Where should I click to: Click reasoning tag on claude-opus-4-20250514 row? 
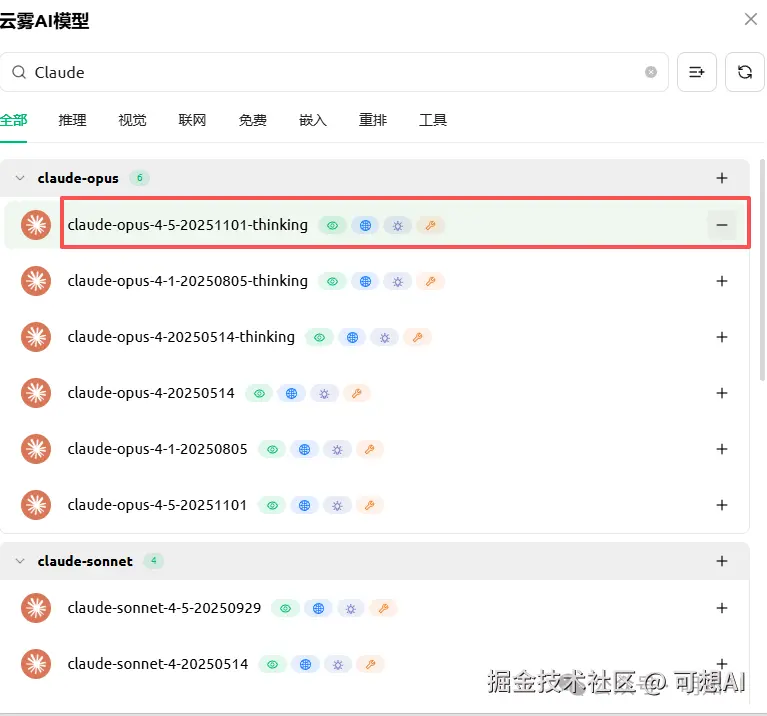[324, 394]
